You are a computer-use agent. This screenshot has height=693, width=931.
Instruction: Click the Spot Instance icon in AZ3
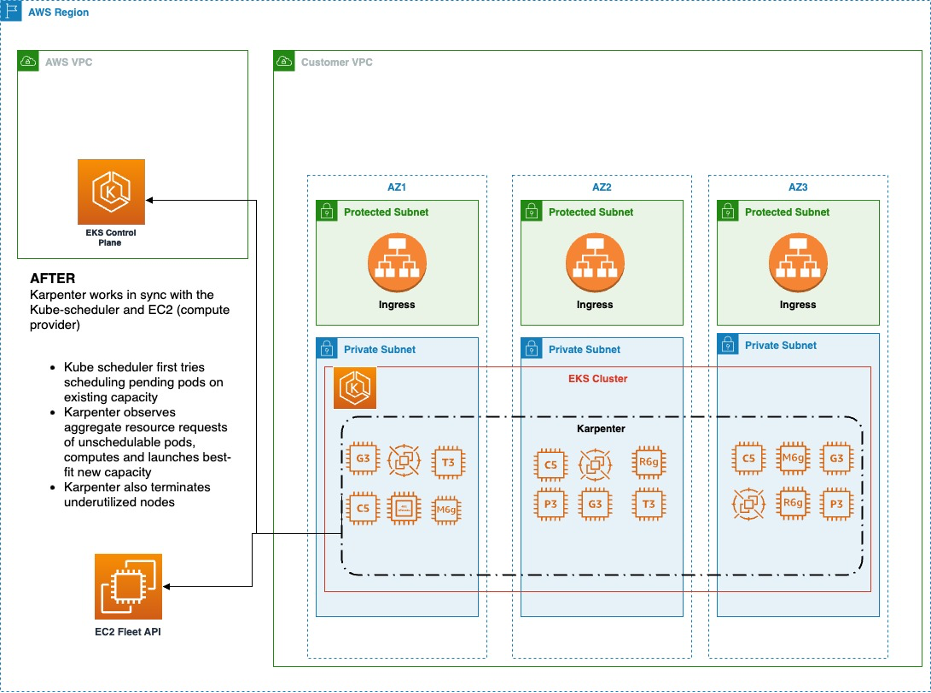coord(751,504)
